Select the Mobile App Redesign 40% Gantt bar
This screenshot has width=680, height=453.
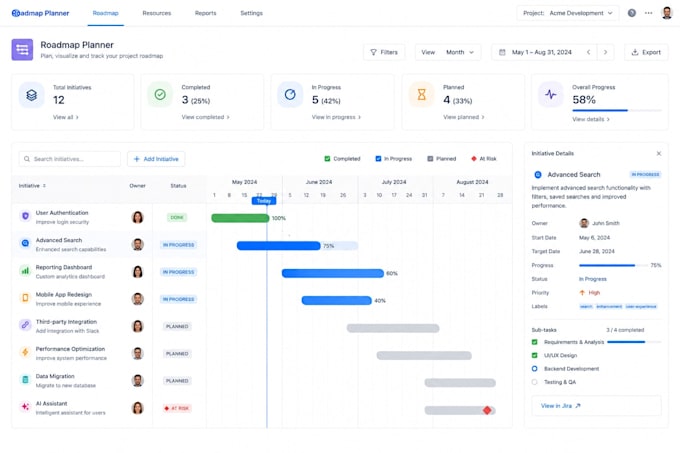(337, 300)
